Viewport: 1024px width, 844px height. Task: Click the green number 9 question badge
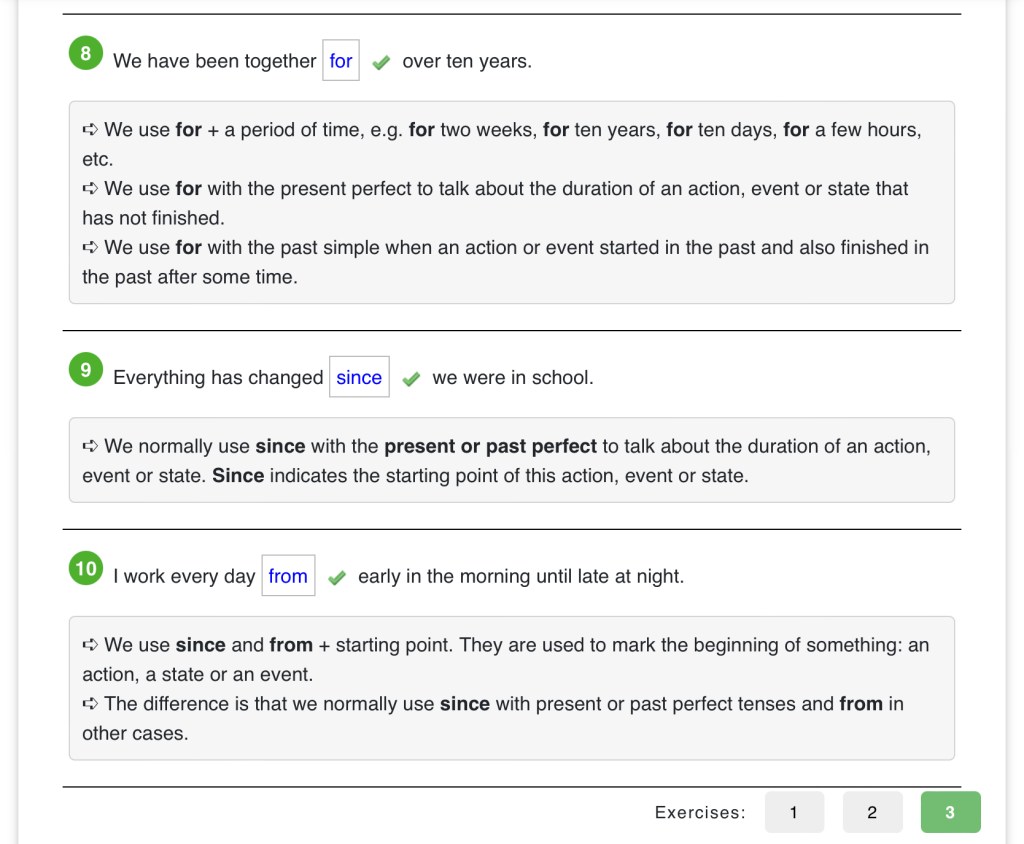86,370
